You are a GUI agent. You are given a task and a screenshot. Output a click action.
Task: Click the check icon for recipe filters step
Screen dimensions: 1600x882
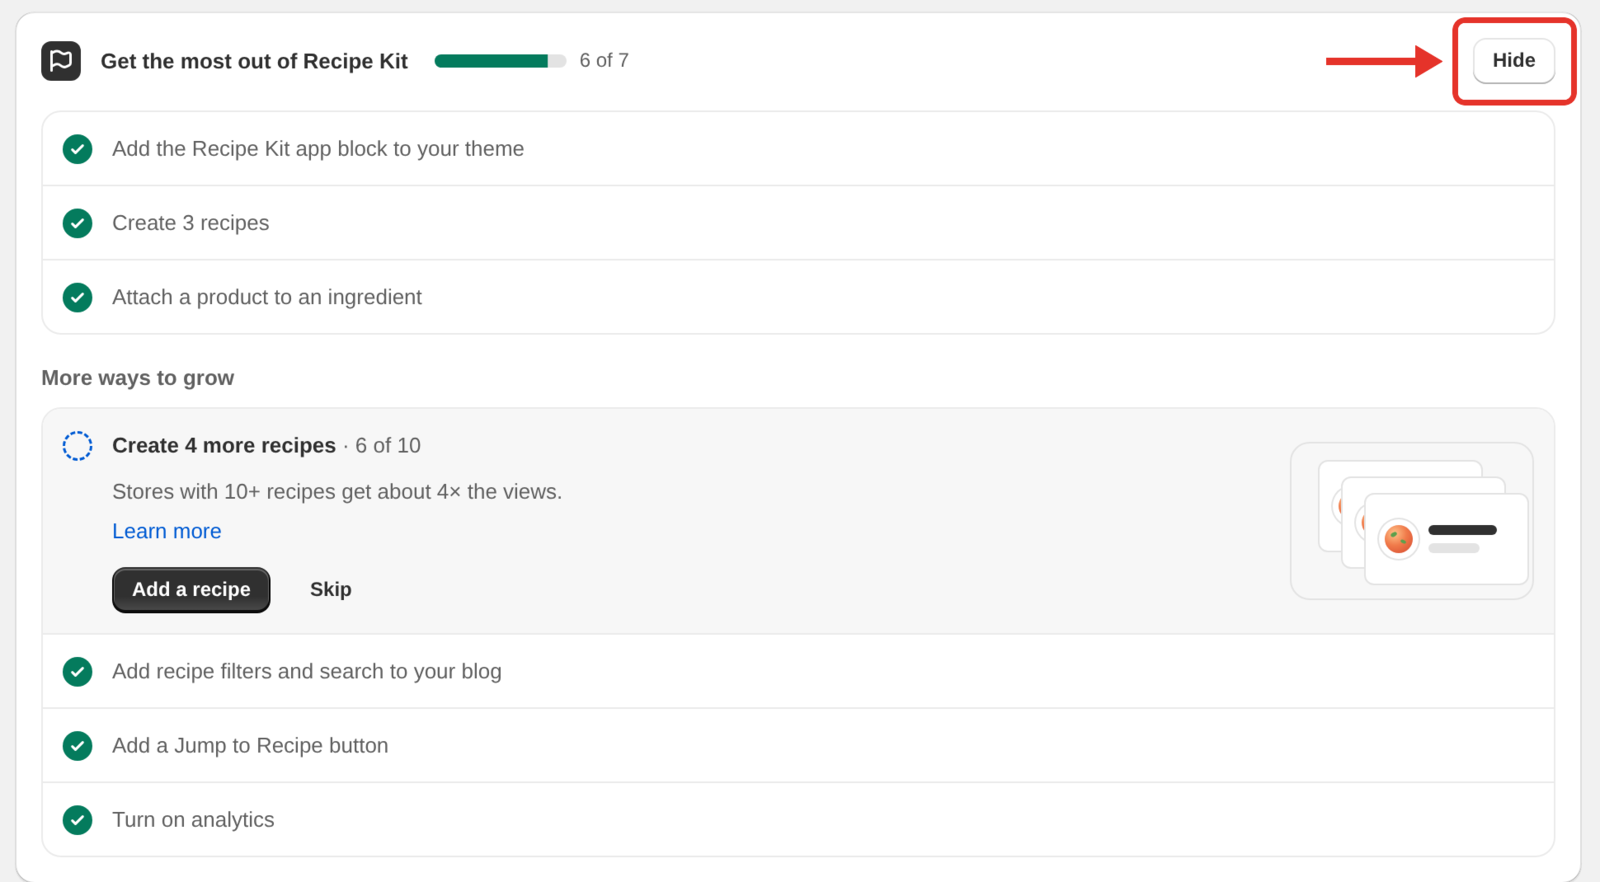pyautogui.click(x=77, y=671)
